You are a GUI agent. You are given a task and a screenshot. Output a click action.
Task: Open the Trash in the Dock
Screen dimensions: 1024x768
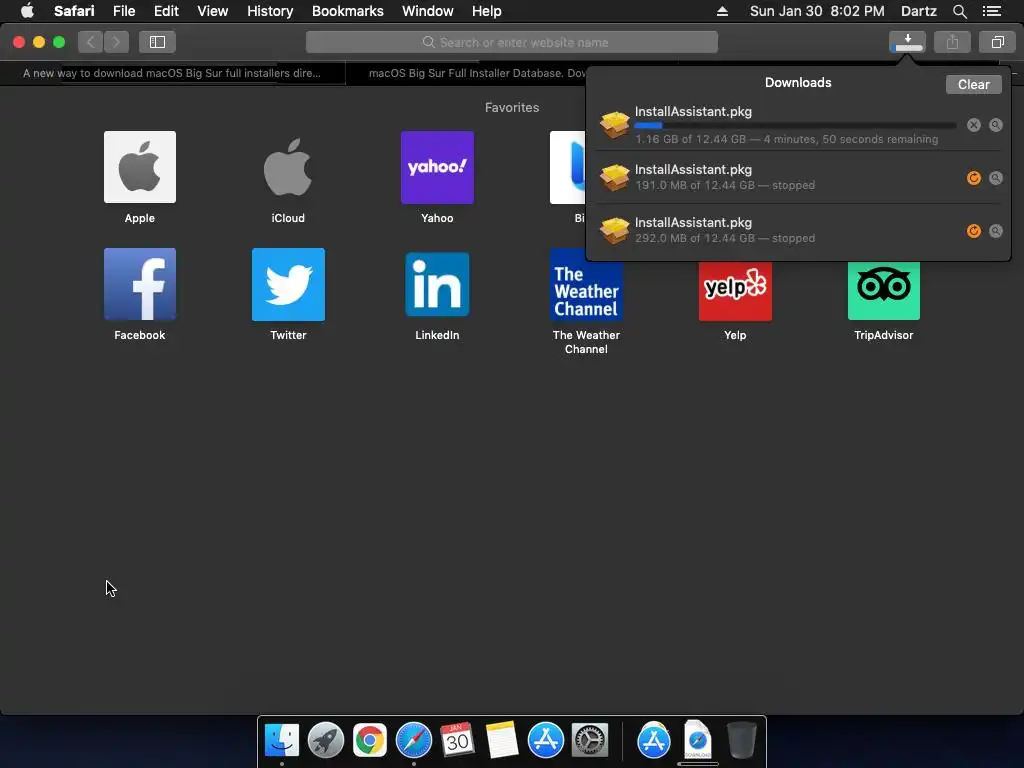pyautogui.click(x=741, y=740)
